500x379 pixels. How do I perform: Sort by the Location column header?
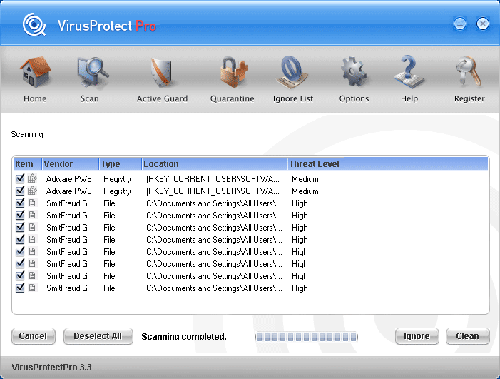click(x=214, y=164)
